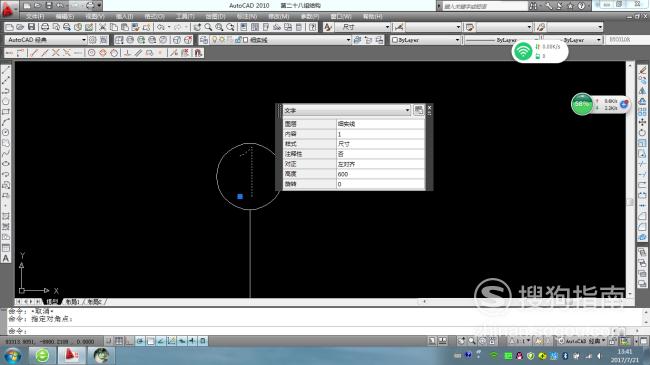Click the Cut (scissors) icon
Image resolution: width=650 pixels, height=365 pixels.
(102, 27)
